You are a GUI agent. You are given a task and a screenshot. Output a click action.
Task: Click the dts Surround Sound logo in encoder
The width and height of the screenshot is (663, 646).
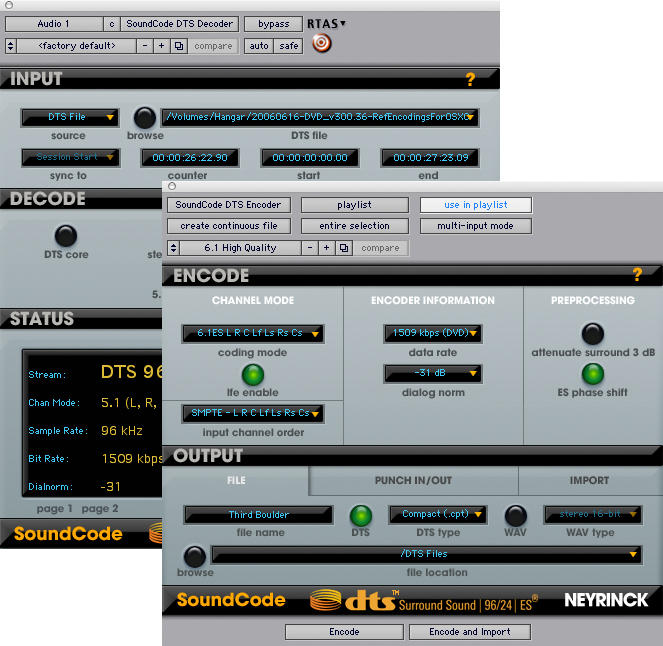[x=424, y=601]
